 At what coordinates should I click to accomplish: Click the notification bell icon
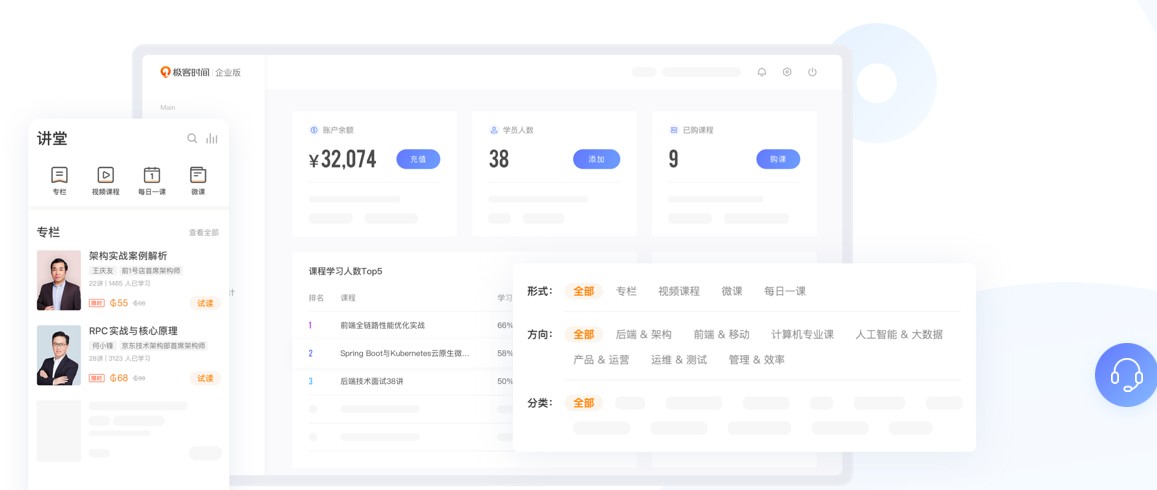[x=762, y=72]
